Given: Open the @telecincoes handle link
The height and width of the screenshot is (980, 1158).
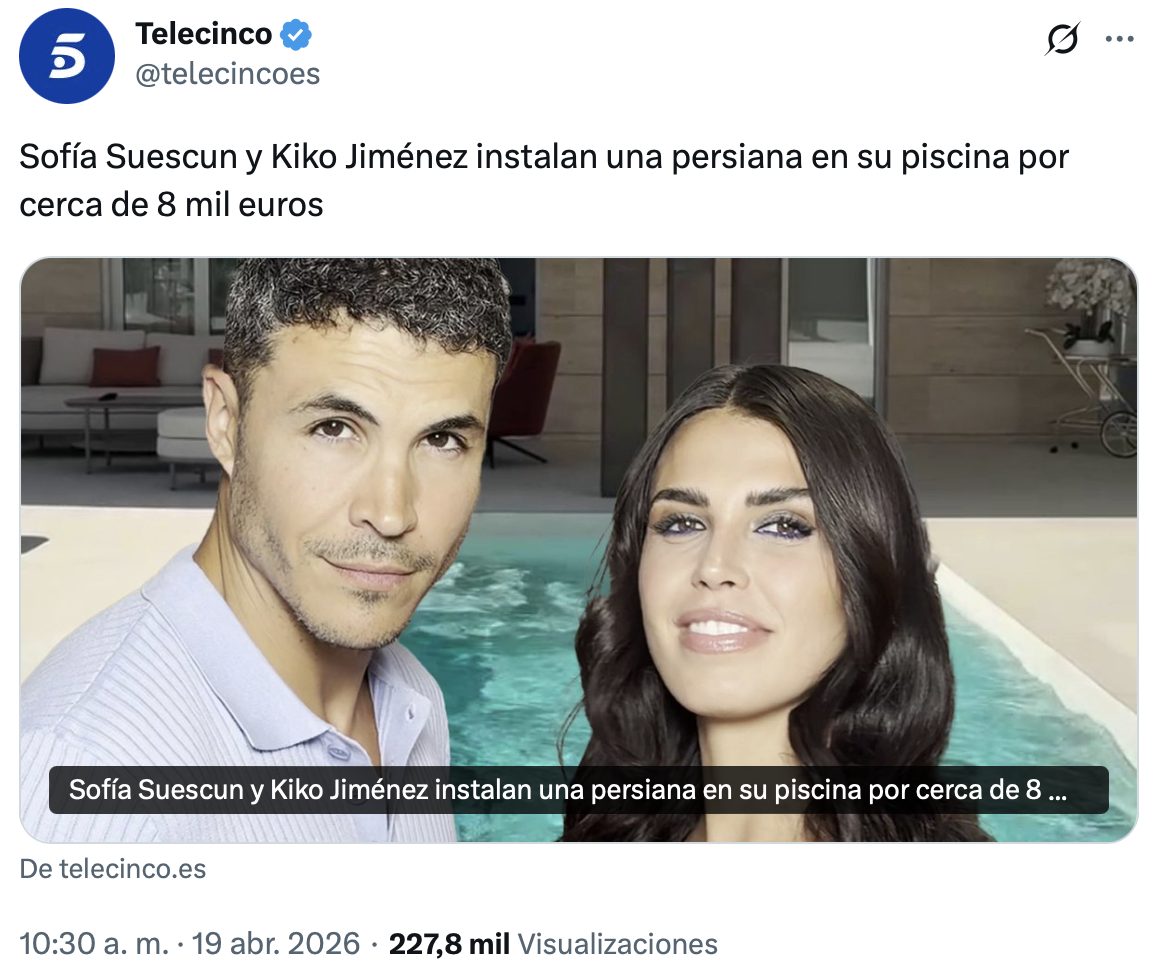Looking at the screenshot, I should point(227,74).
